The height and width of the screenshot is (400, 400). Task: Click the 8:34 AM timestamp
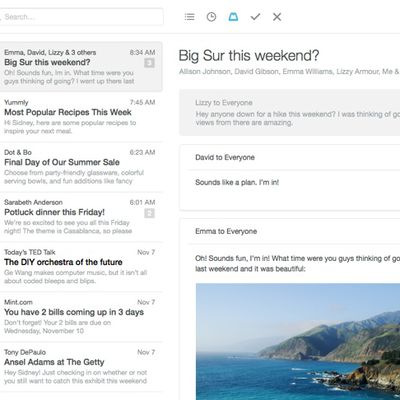click(x=142, y=52)
